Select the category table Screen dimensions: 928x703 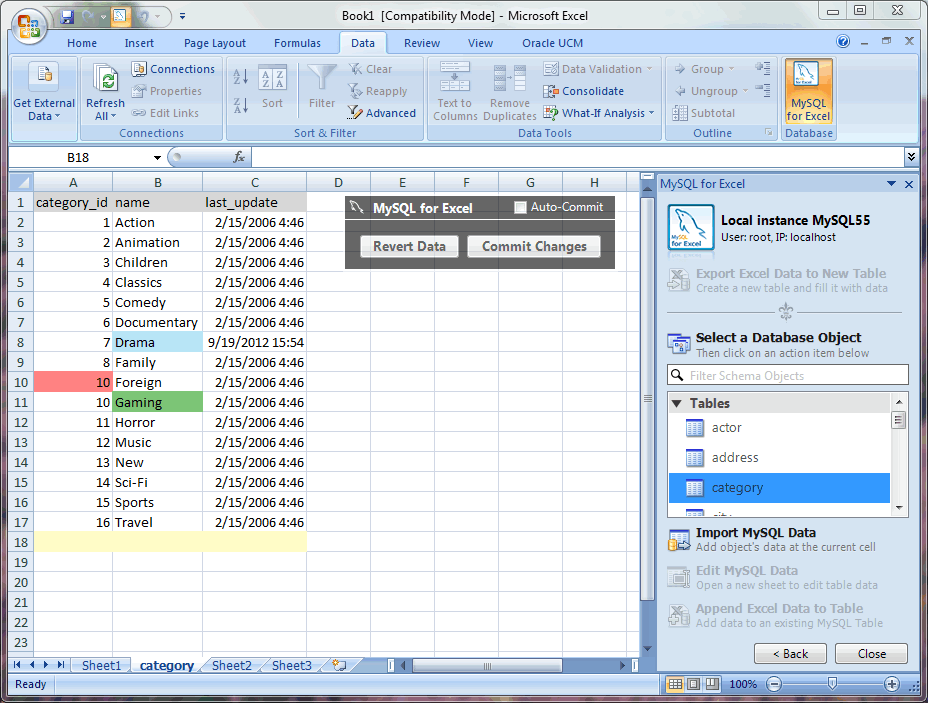(779, 488)
